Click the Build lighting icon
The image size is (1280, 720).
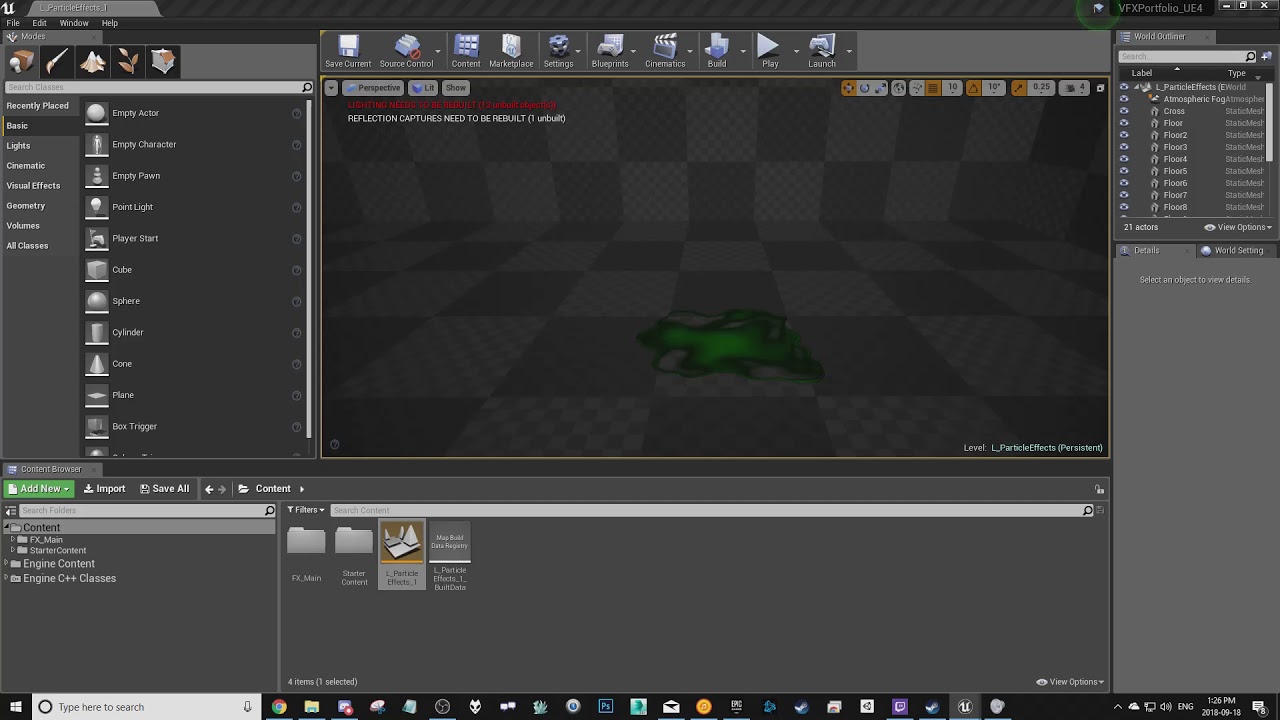[x=717, y=51]
